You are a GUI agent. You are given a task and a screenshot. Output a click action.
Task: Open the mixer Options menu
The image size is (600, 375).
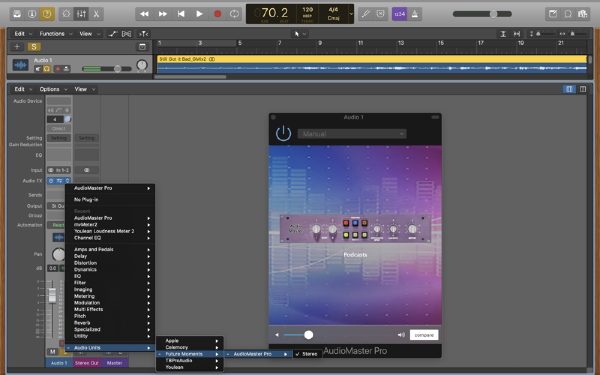[x=53, y=89]
